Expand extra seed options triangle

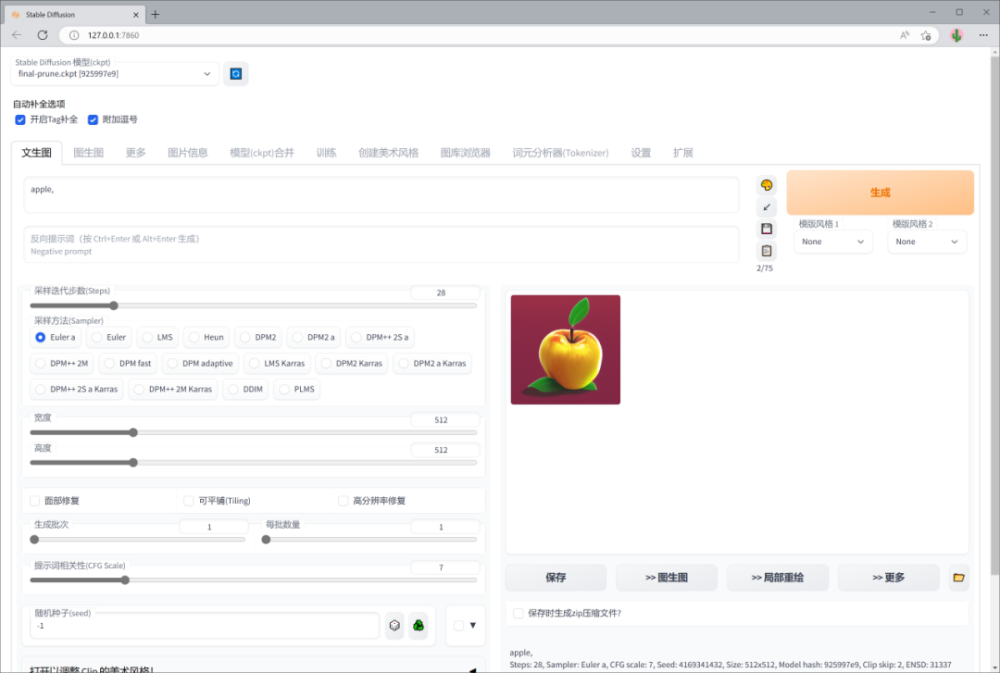(473, 625)
